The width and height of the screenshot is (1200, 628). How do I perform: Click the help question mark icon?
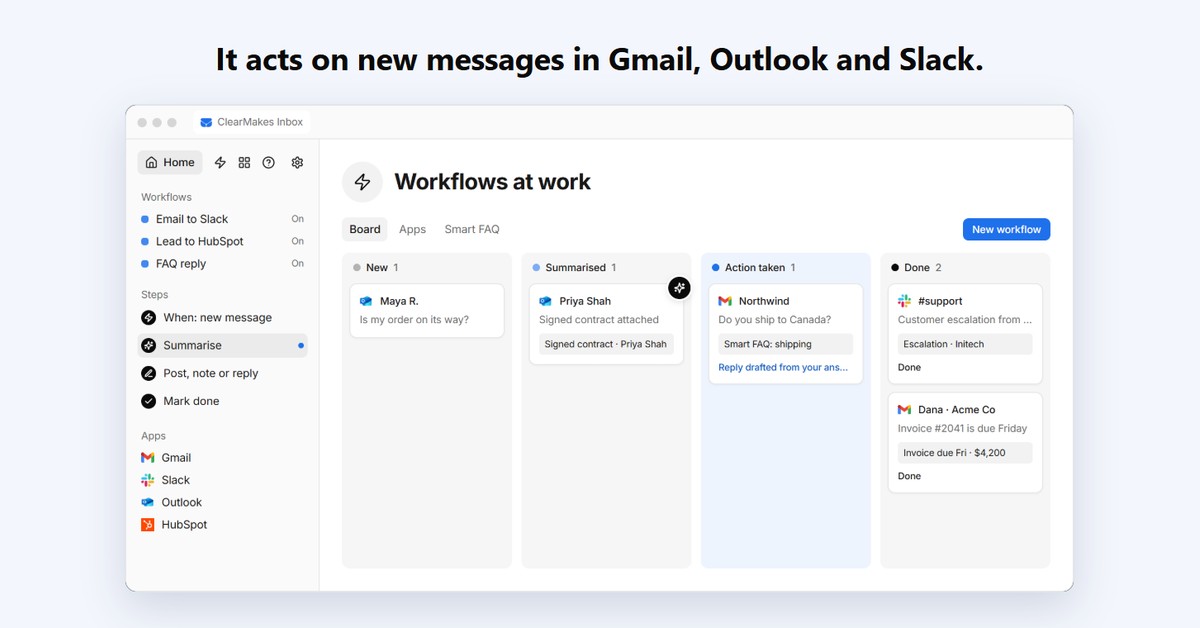268,162
